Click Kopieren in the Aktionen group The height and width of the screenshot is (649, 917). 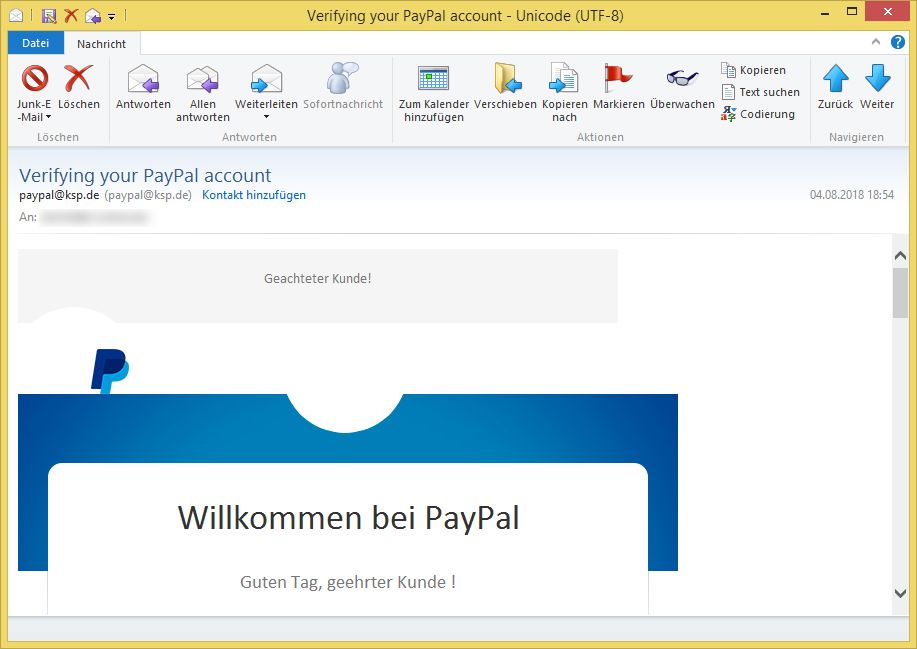coord(753,70)
